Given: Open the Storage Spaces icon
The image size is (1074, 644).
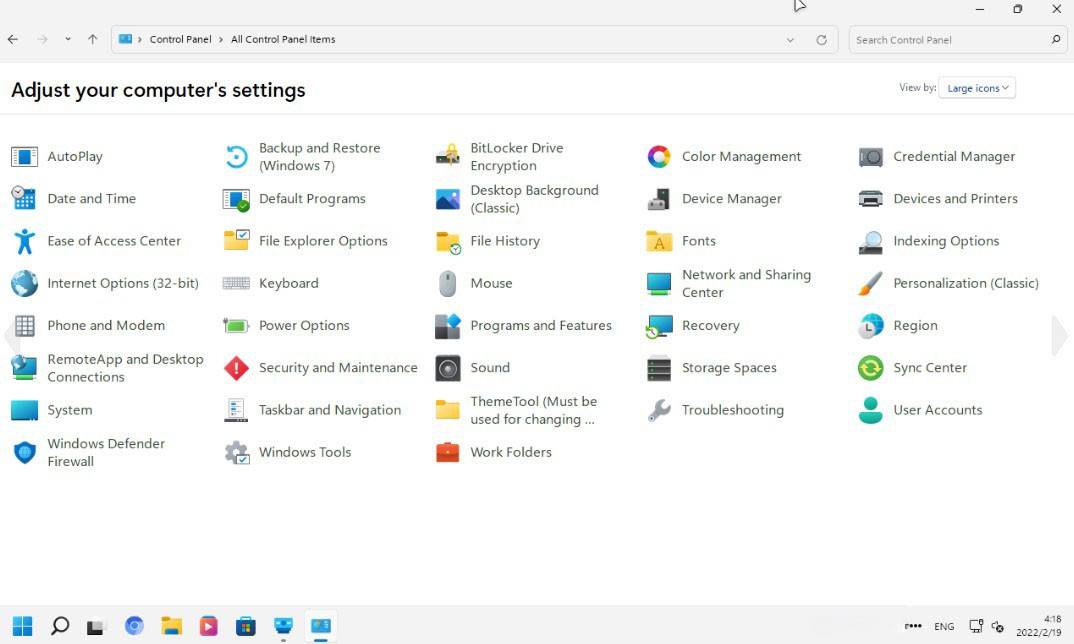Looking at the screenshot, I should point(659,369).
